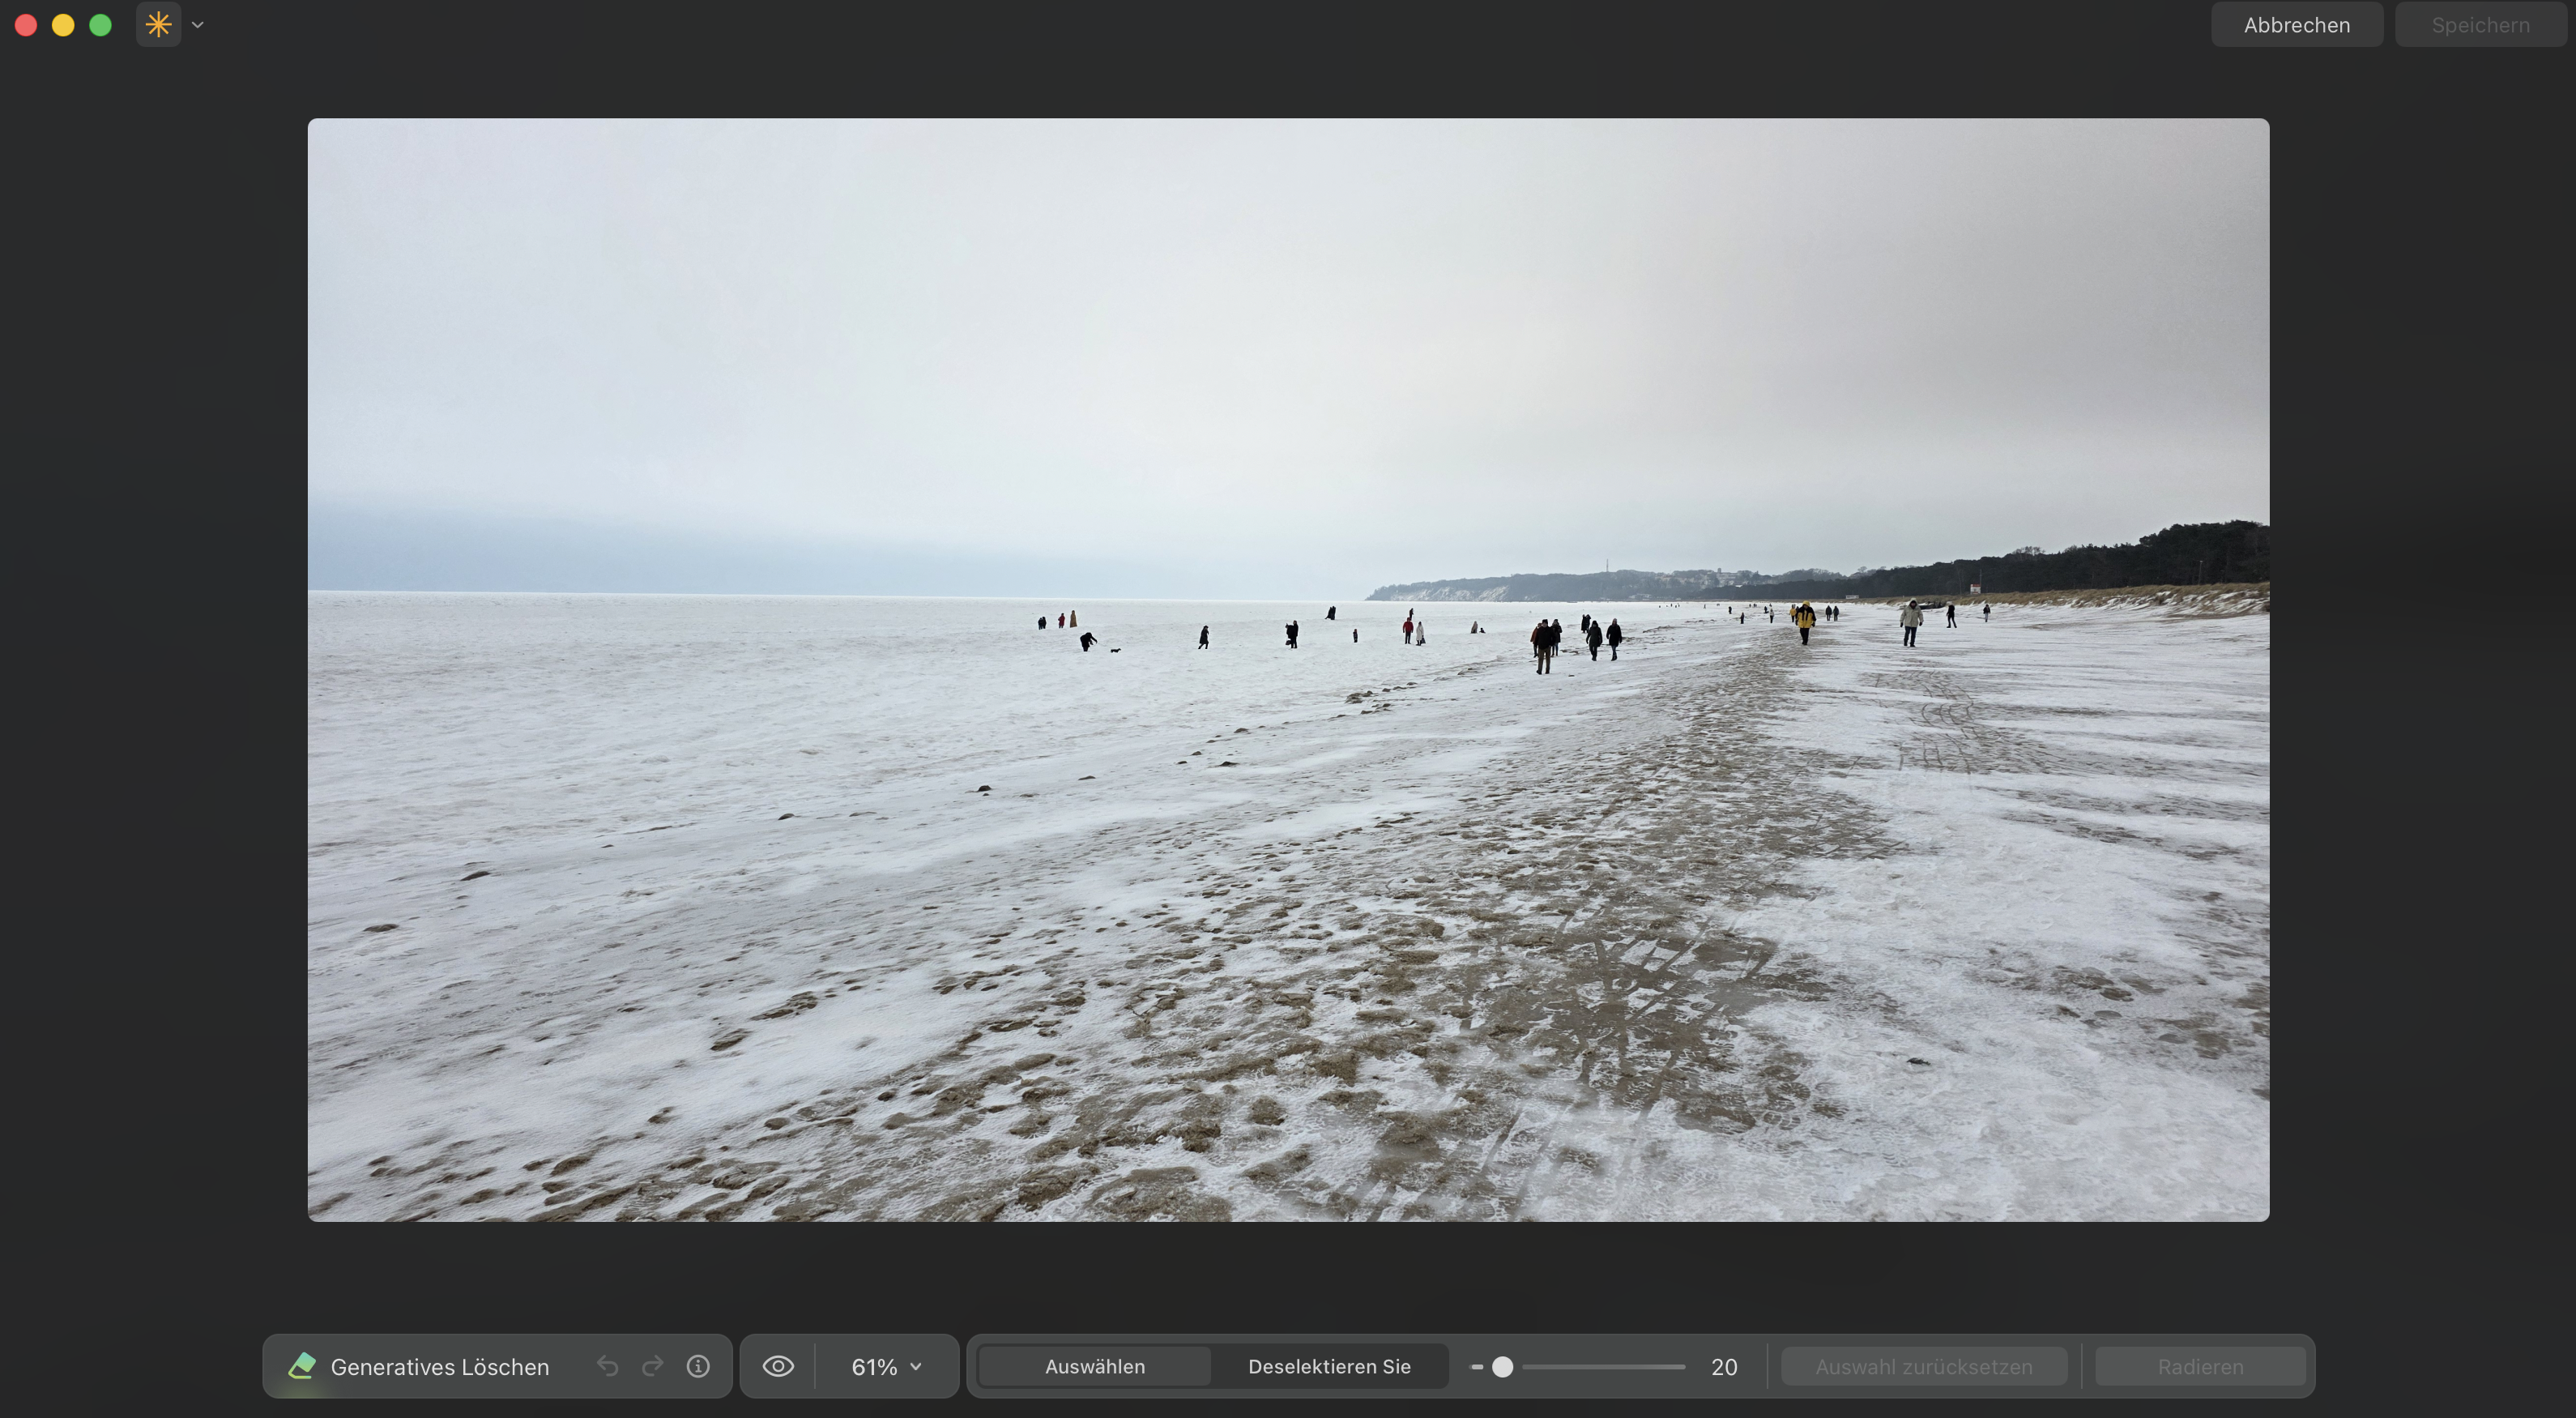Click the Generatives Löschen tool label

pyautogui.click(x=440, y=1366)
